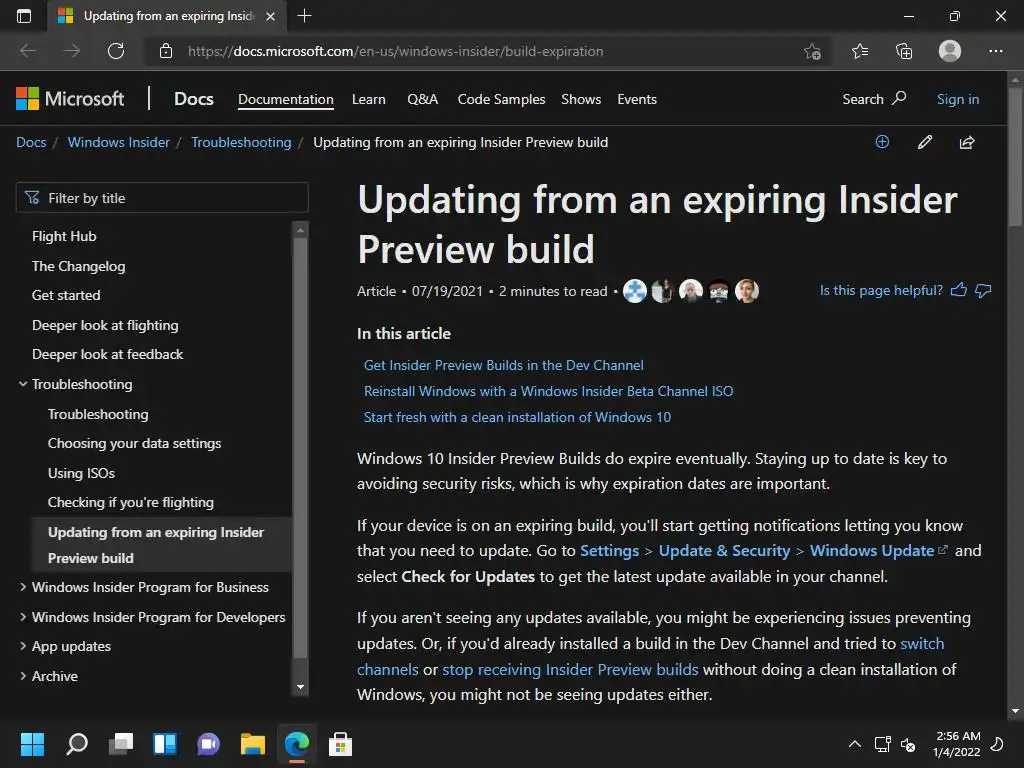Go to Troubleshooting breadcrumb link
1024x768 pixels.
click(x=241, y=142)
